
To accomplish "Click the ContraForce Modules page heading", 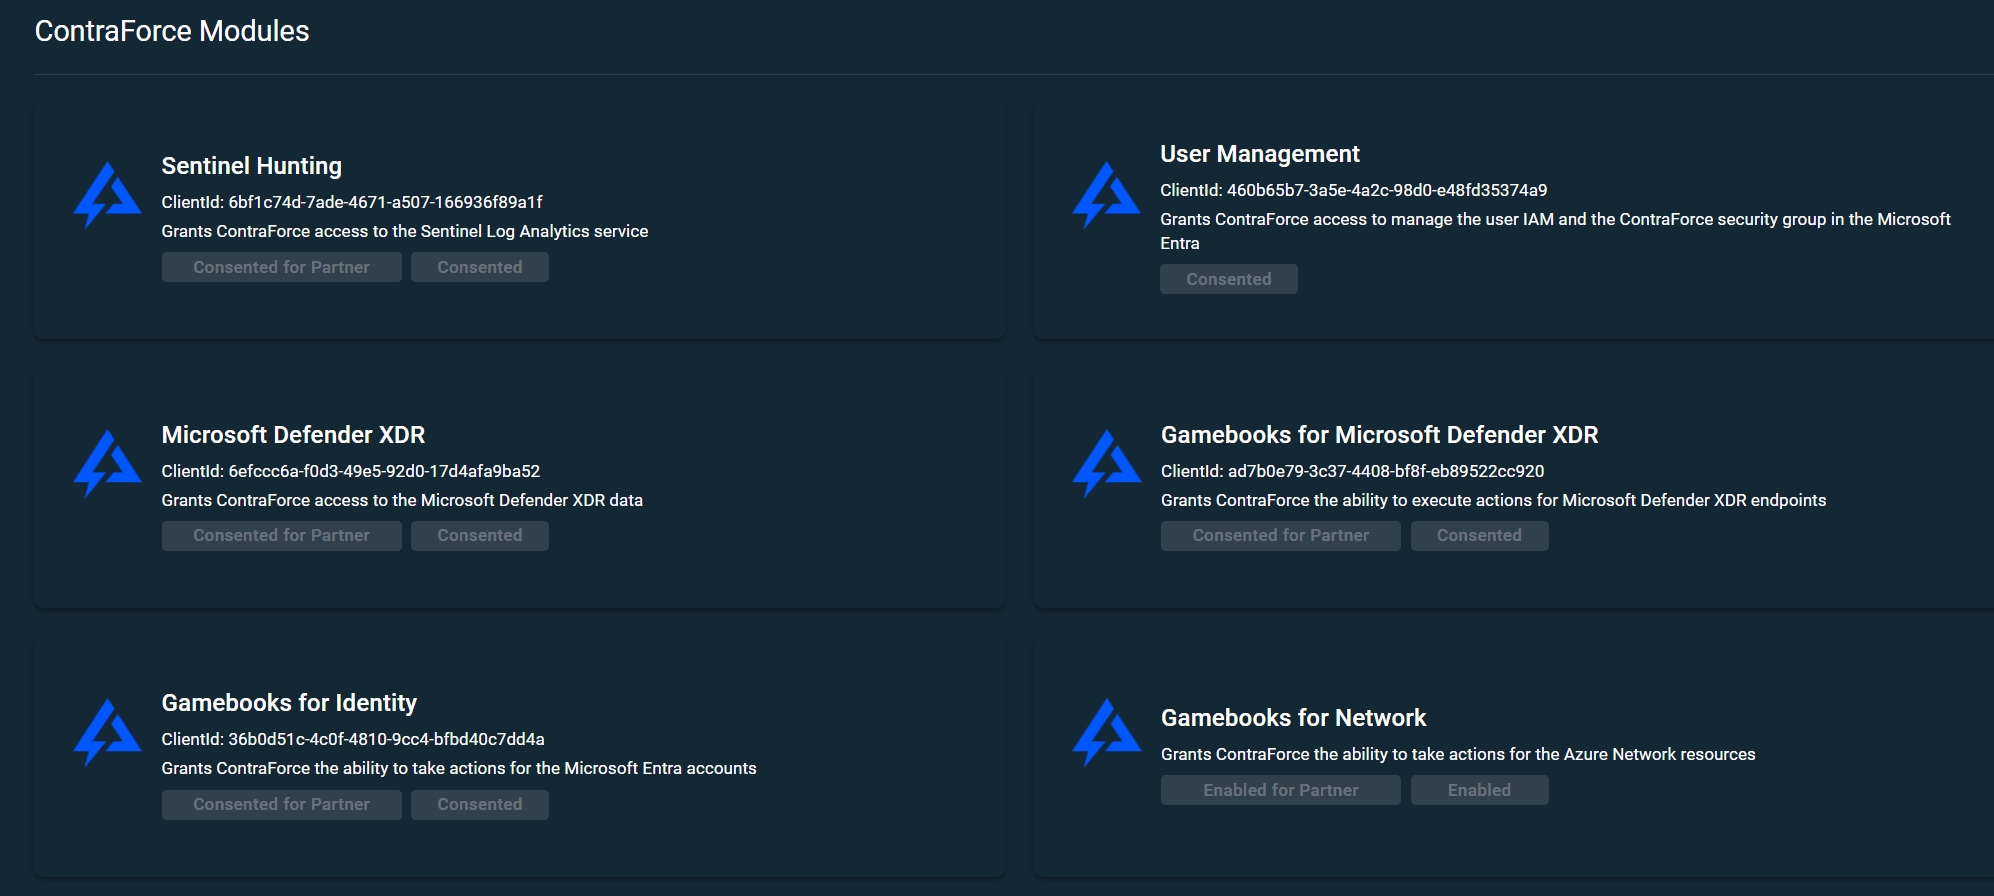I will pos(172,31).
